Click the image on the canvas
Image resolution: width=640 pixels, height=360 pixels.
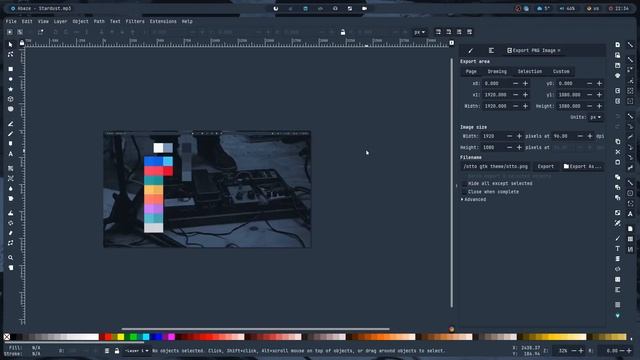[207, 189]
